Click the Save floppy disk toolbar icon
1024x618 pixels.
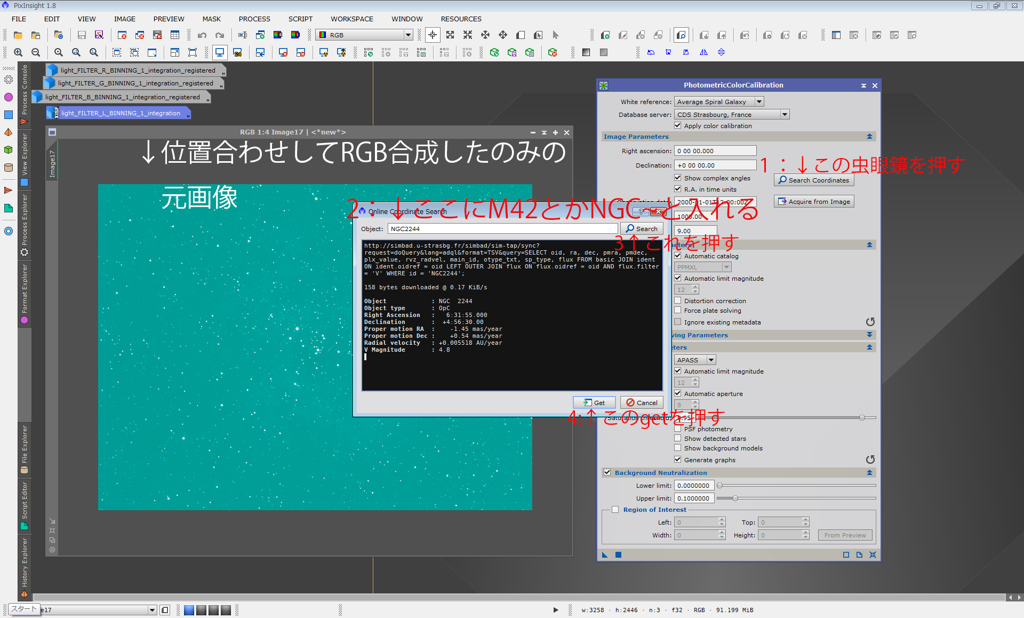tap(82, 35)
